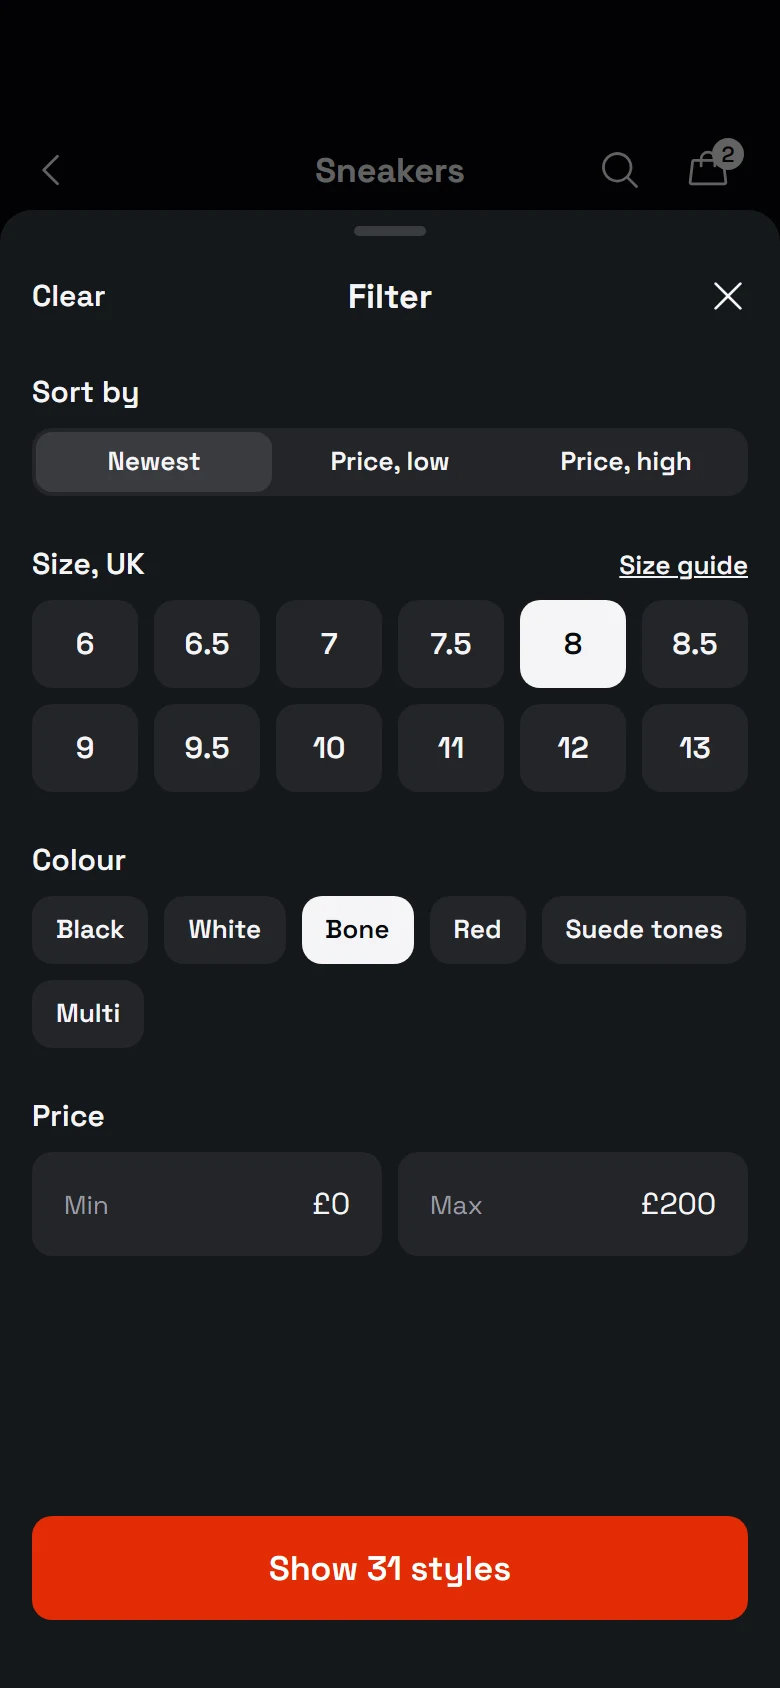Screen dimensions: 780x1688
Task: Sort by Price, low
Action: tap(390, 462)
